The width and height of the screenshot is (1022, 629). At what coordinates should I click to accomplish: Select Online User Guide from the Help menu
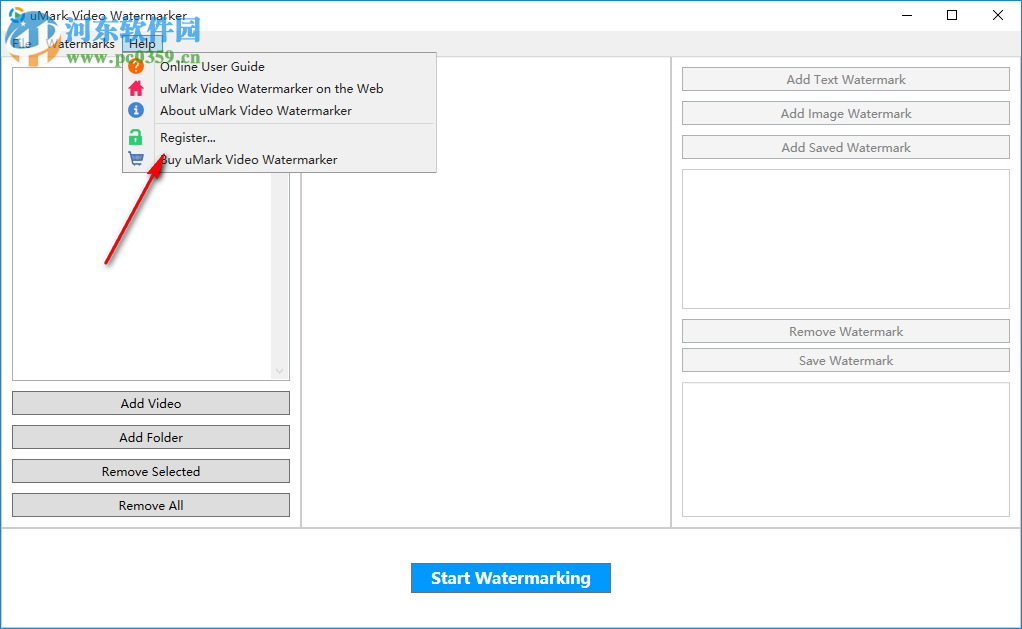[212, 66]
